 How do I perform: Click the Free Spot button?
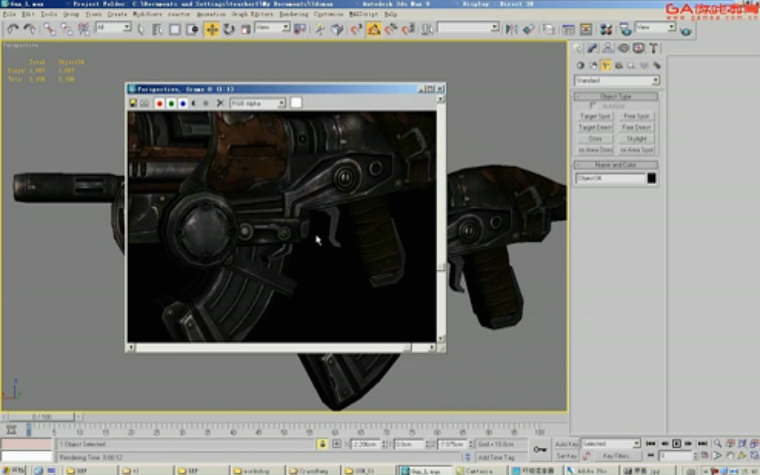(636, 116)
